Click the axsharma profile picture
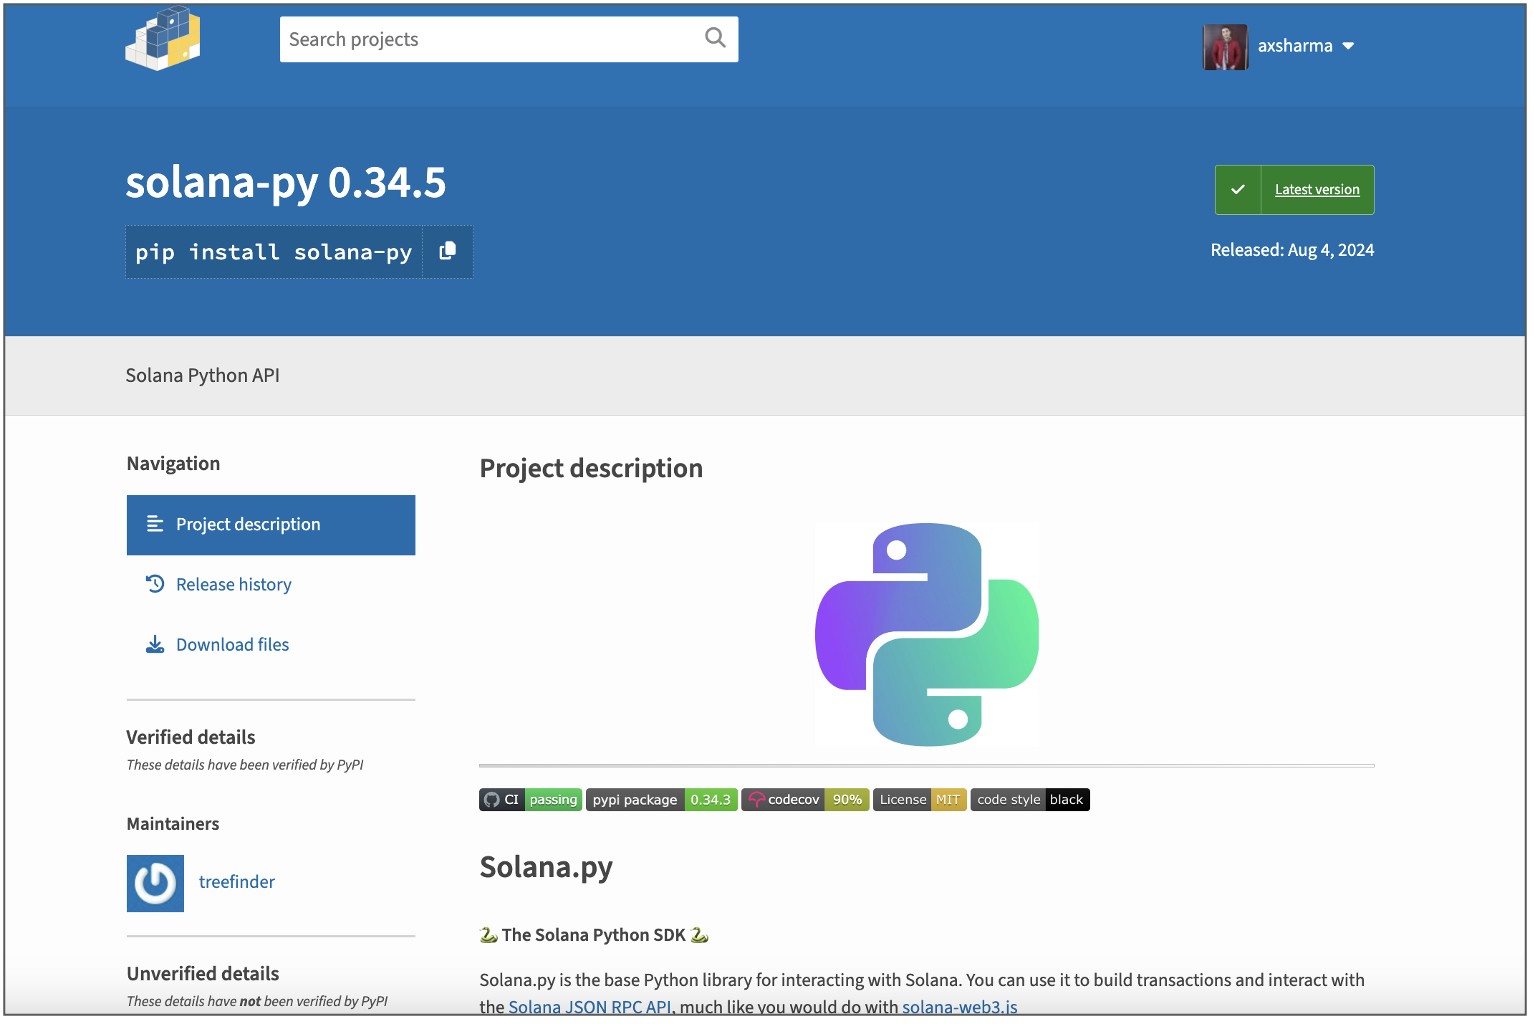The image size is (1534, 1024). (x=1225, y=46)
